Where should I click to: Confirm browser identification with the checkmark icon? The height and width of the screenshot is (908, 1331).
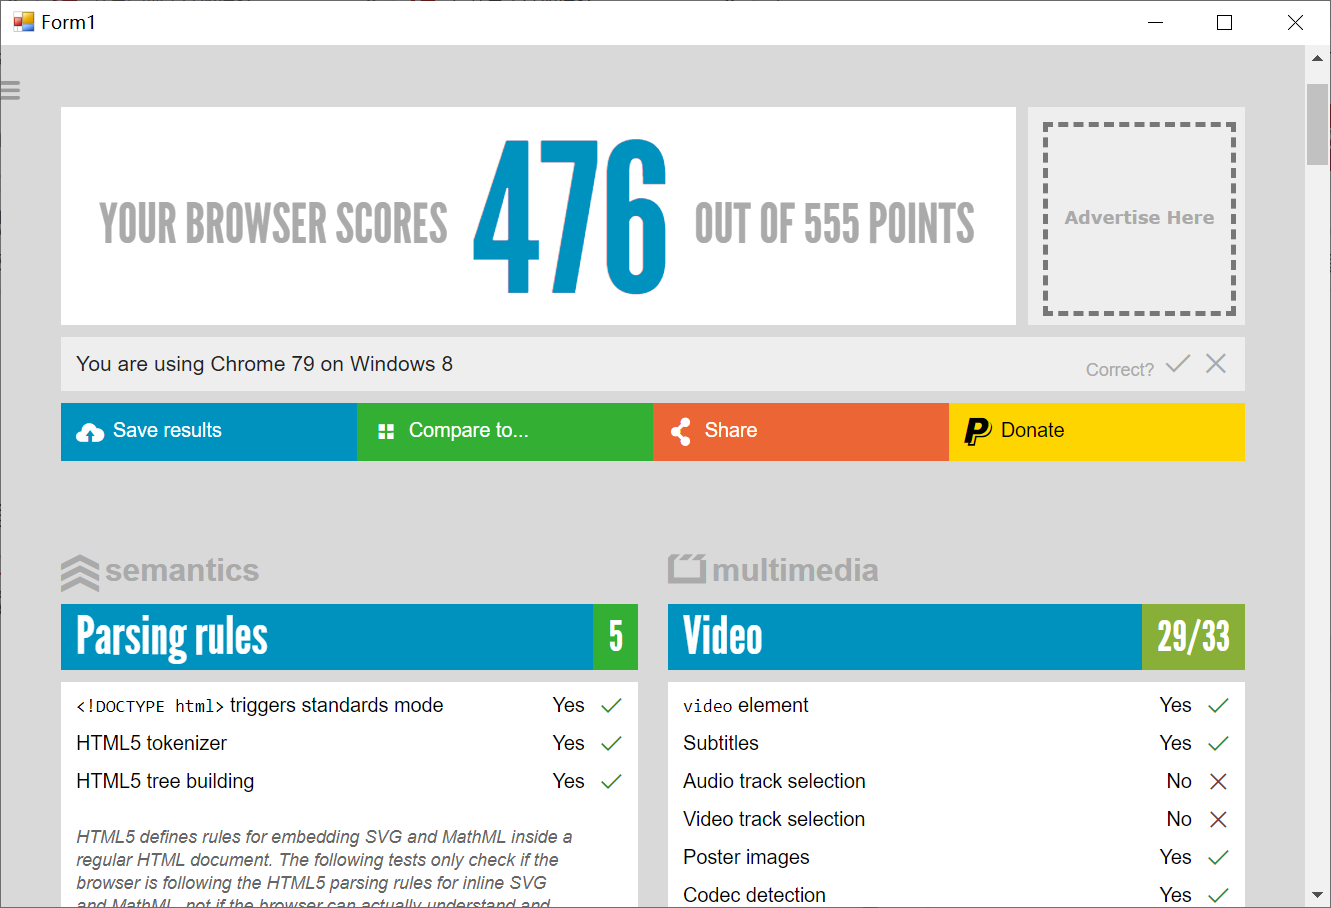1178,364
